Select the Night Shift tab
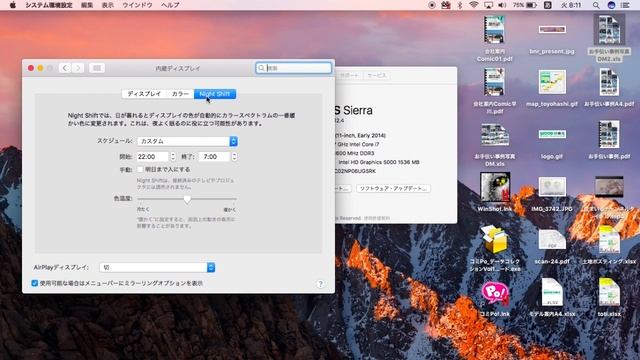The height and width of the screenshot is (360, 640). [x=215, y=94]
